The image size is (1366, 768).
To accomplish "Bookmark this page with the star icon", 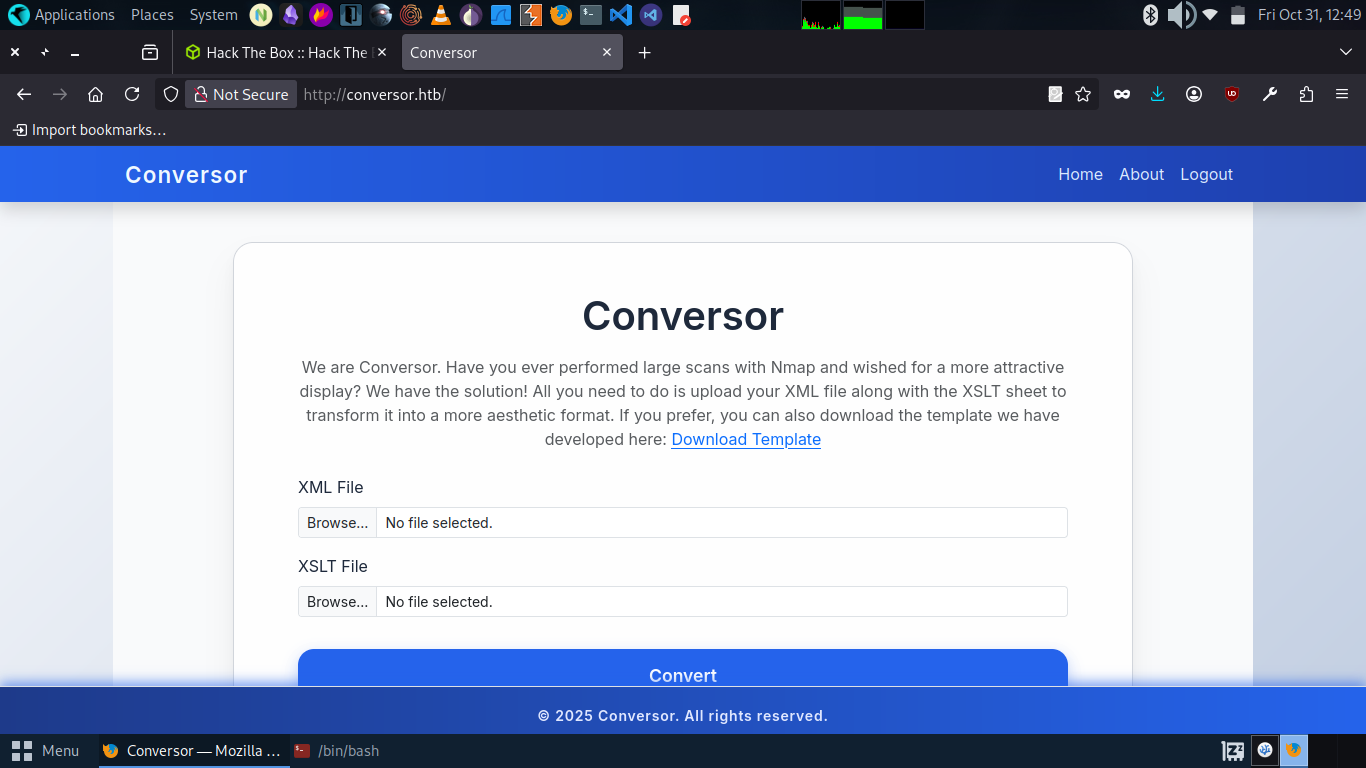I will tap(1083, 94).
